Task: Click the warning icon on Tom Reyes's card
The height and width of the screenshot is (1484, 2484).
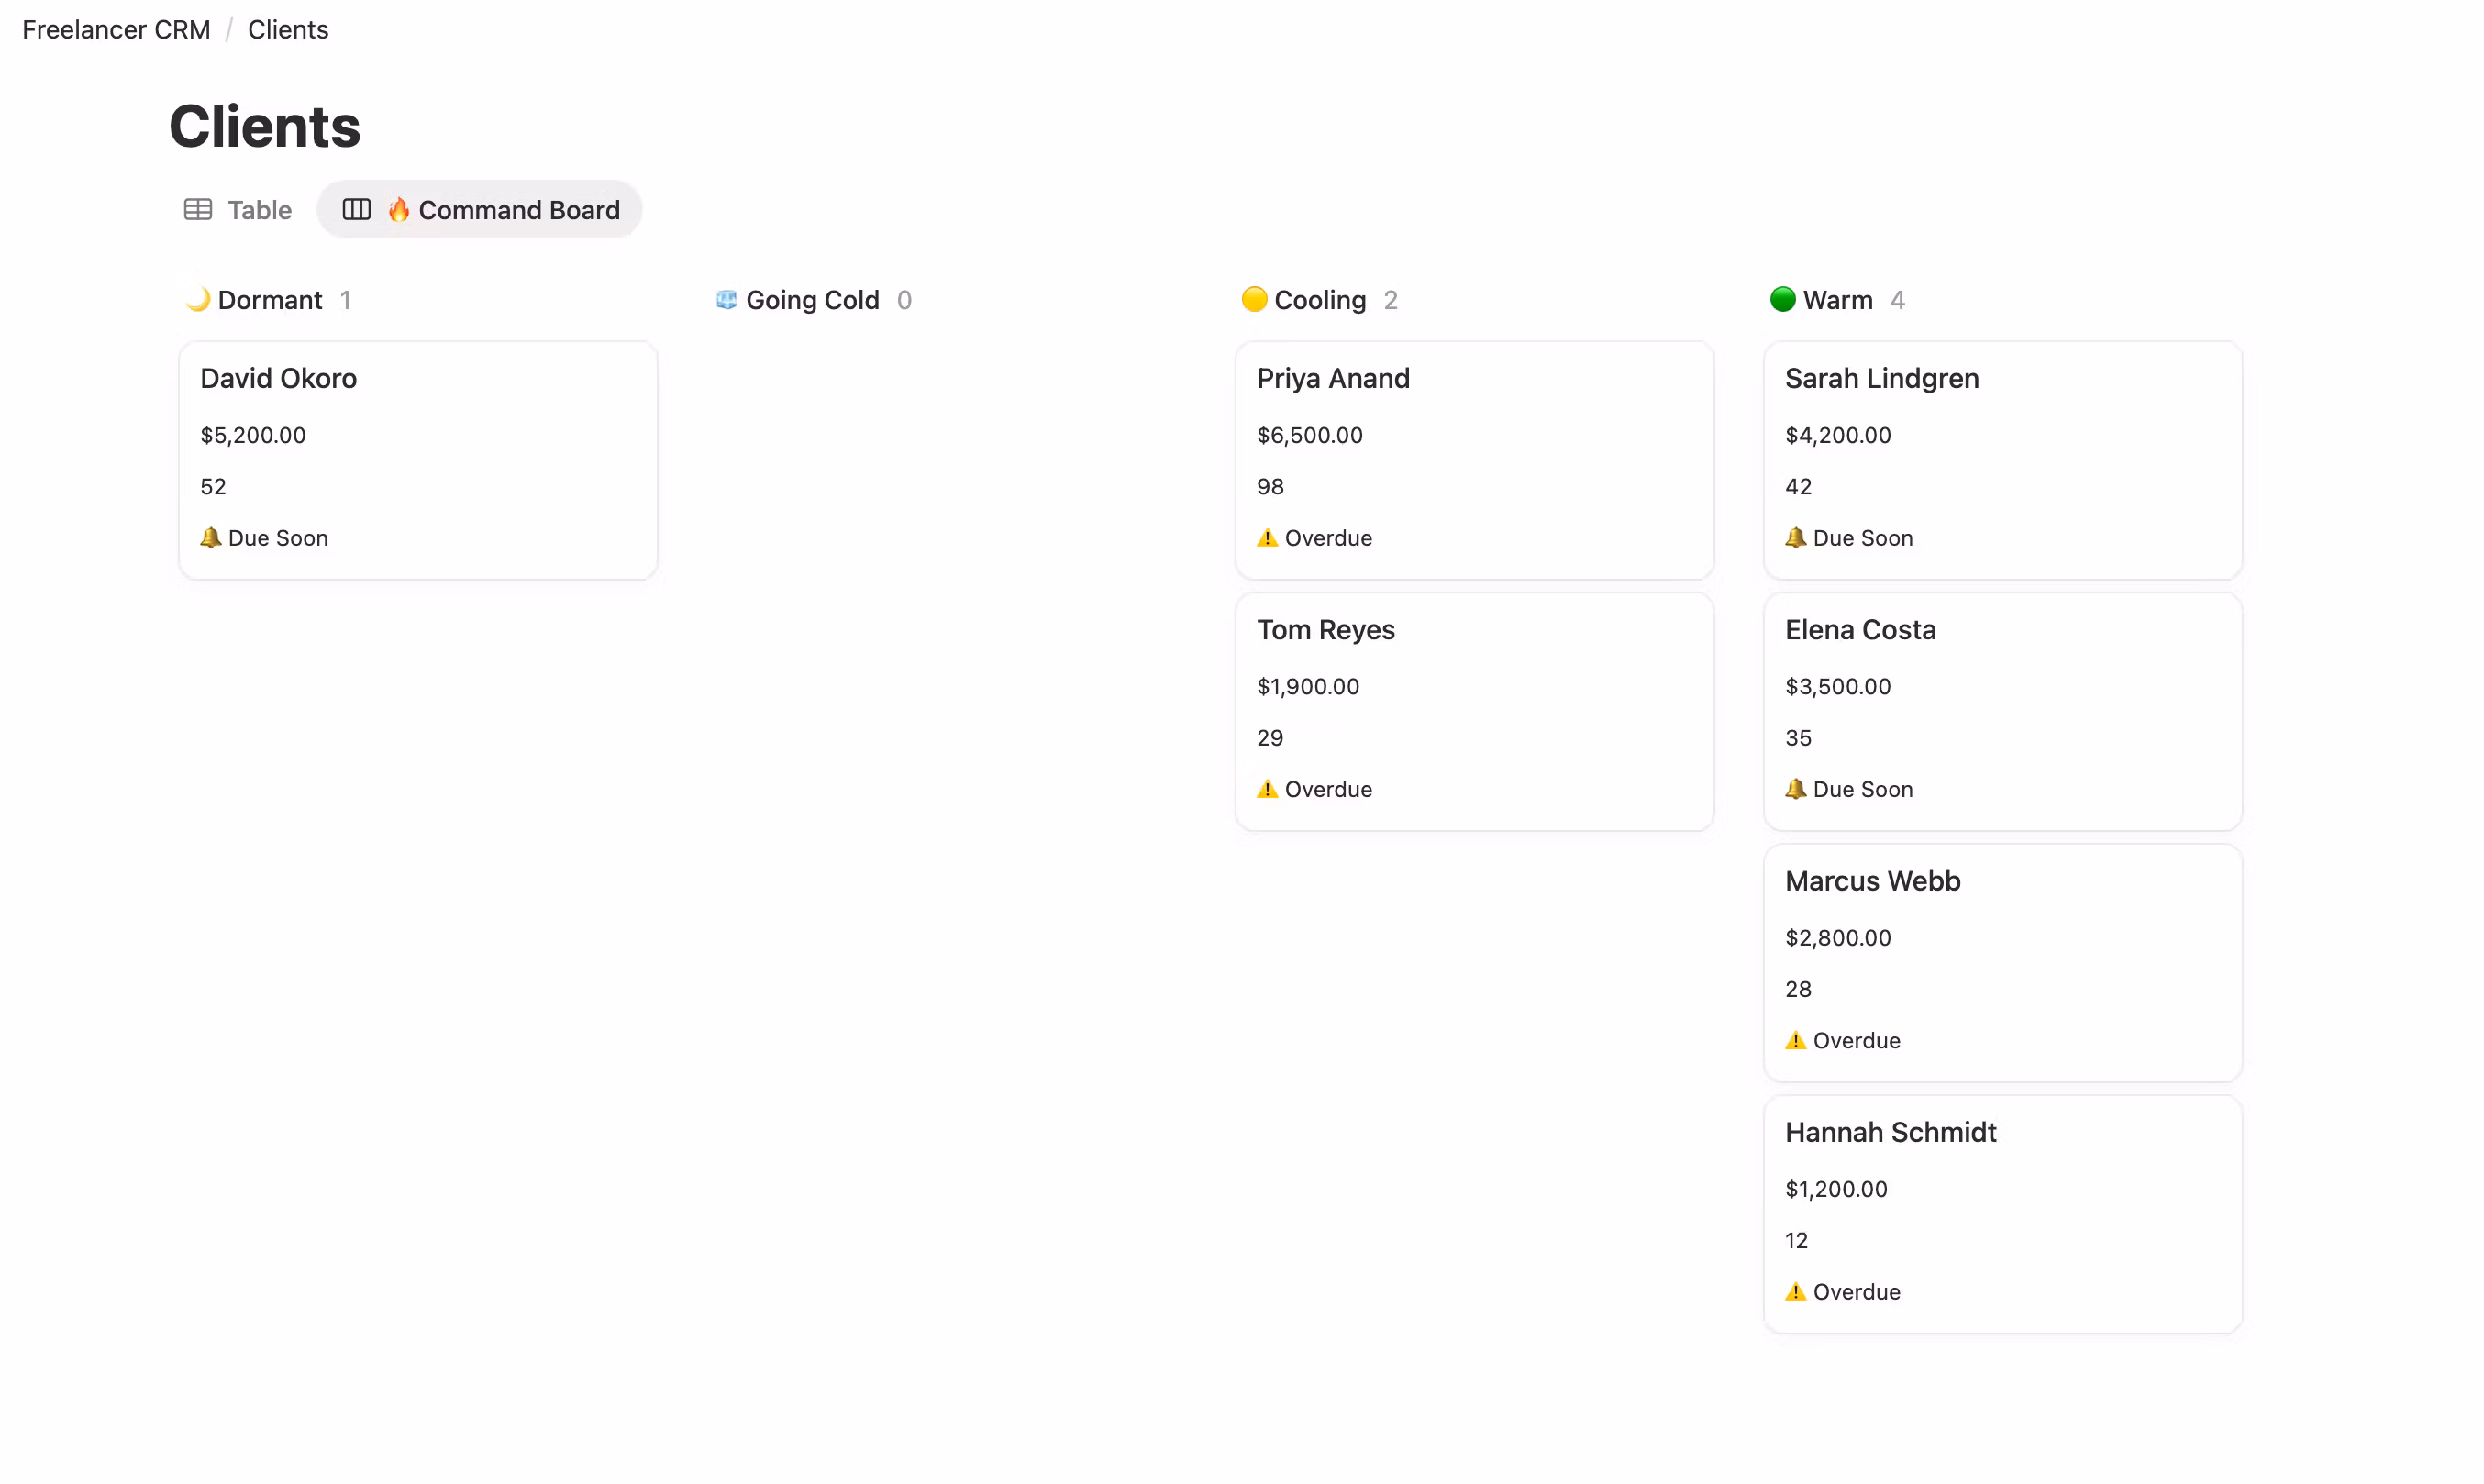Action: [1267, 789]
